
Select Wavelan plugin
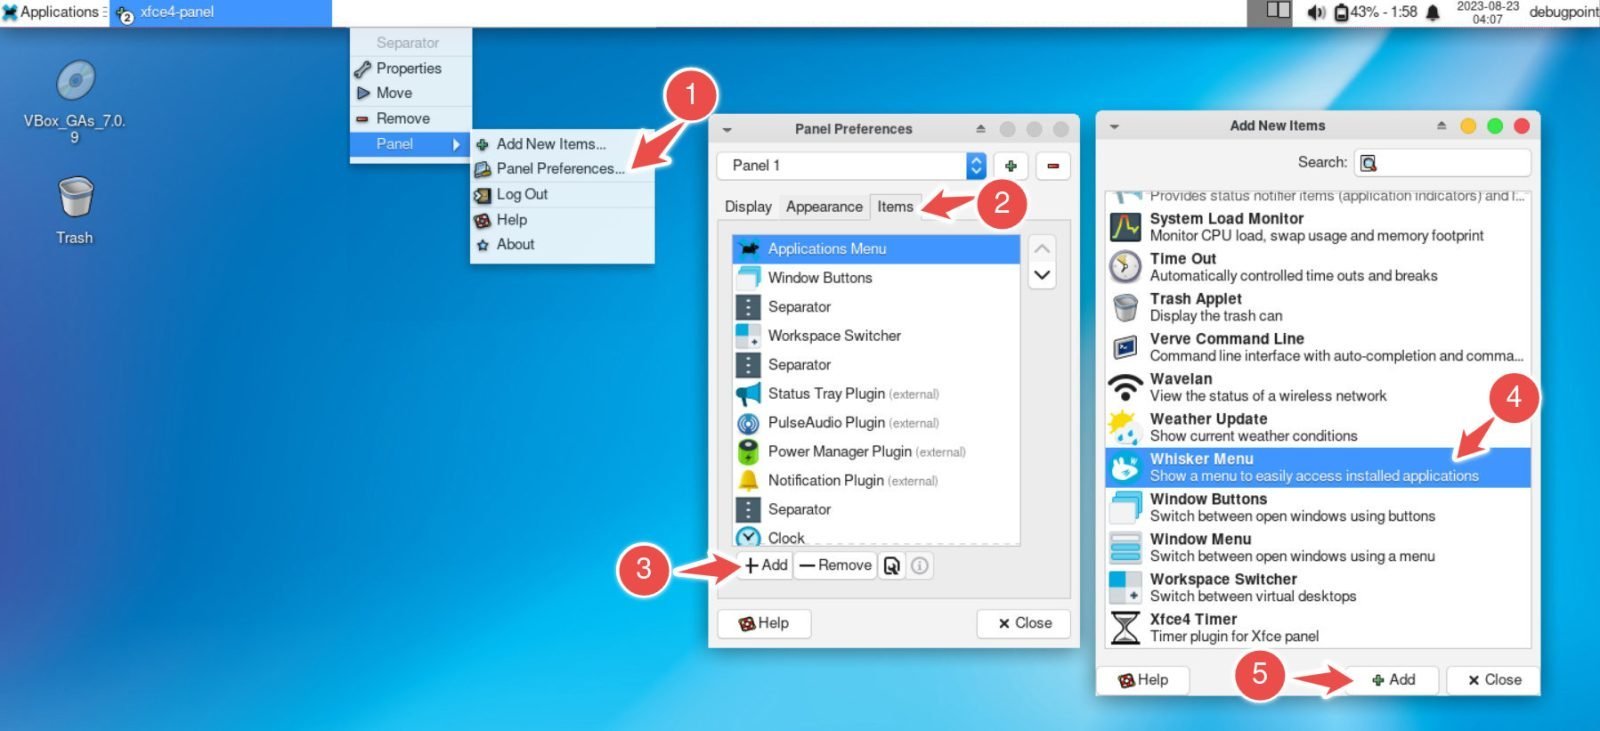pos(1318,387)
